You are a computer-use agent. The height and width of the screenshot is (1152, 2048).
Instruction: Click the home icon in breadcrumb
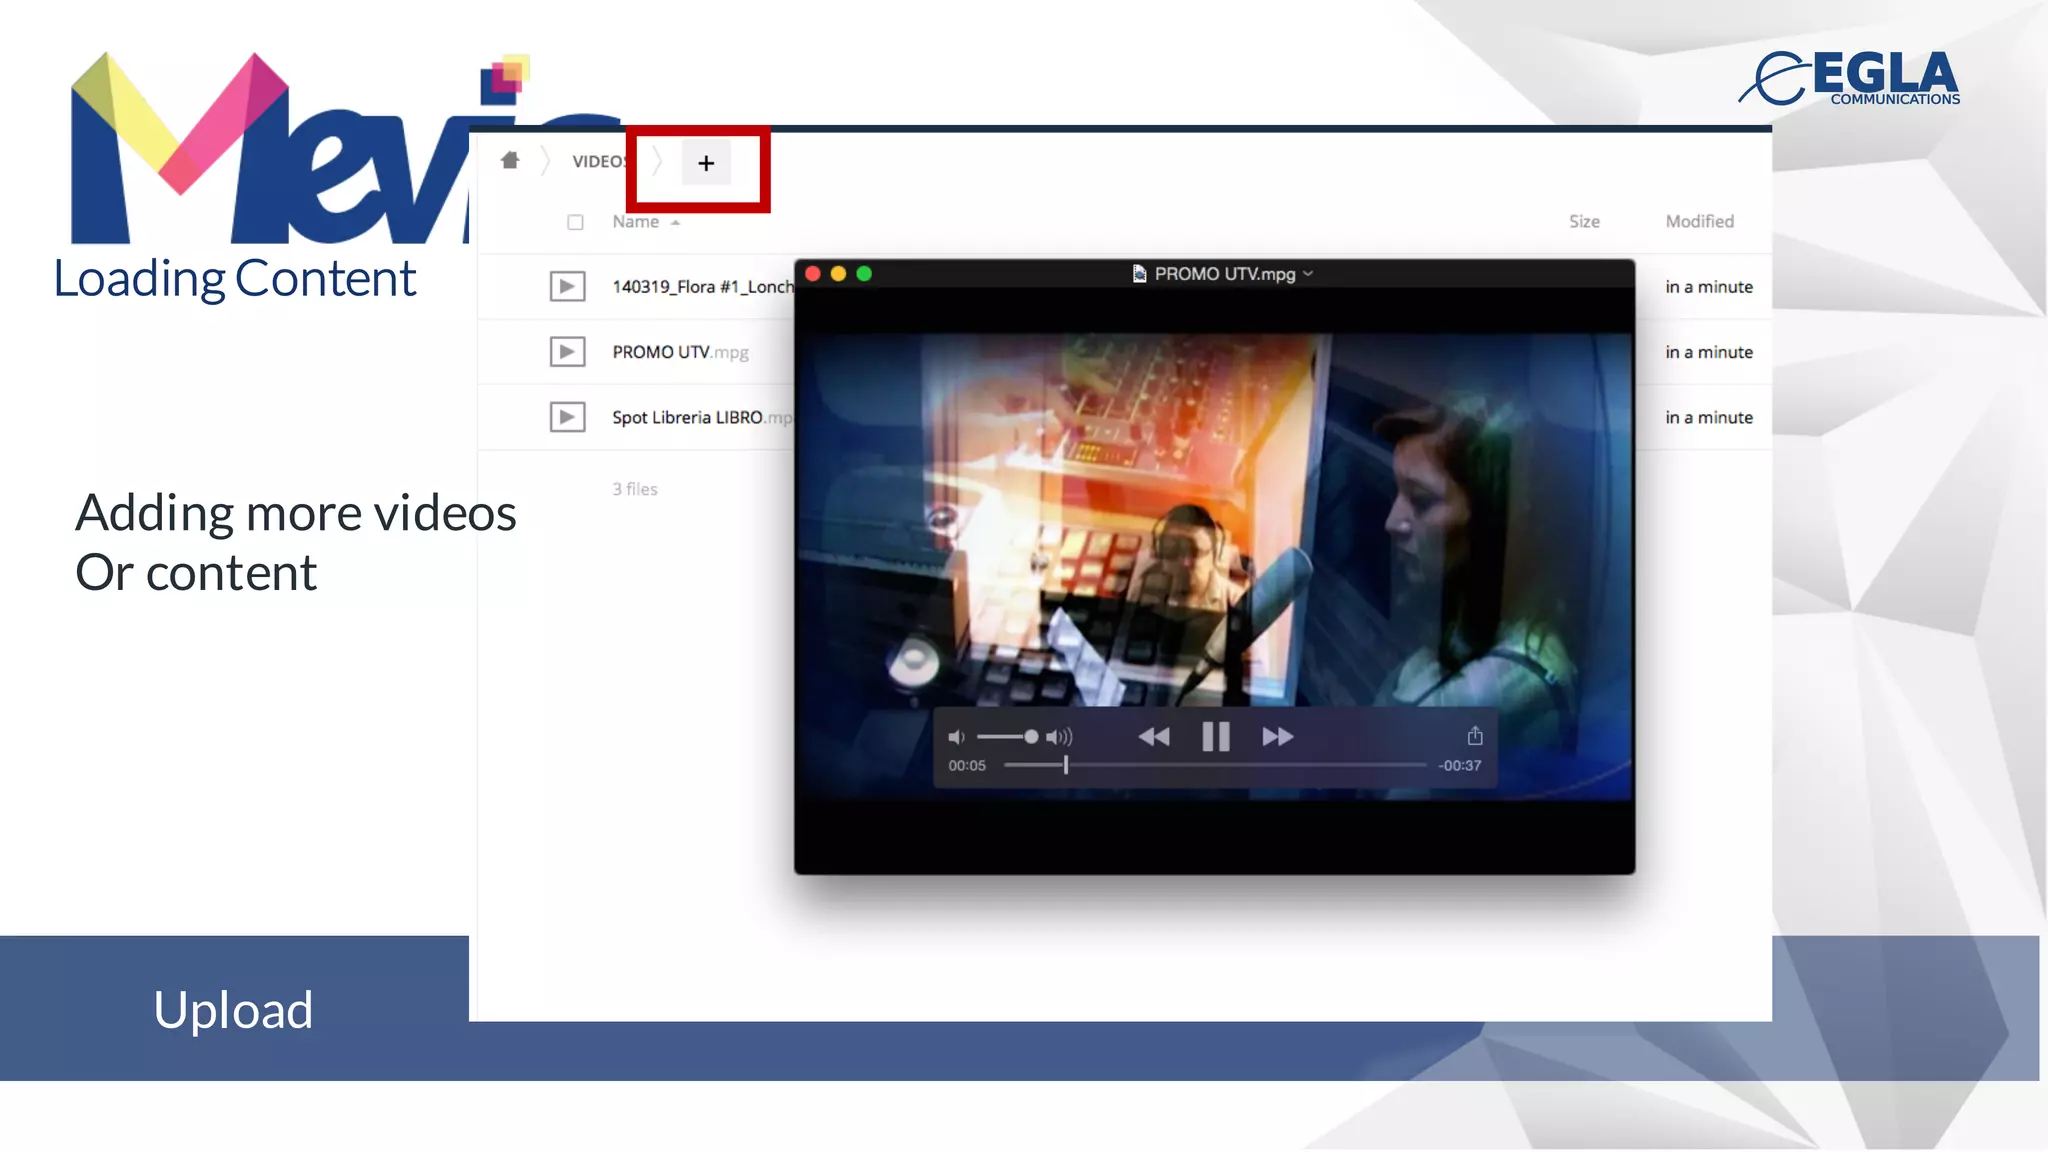[510, 160]
